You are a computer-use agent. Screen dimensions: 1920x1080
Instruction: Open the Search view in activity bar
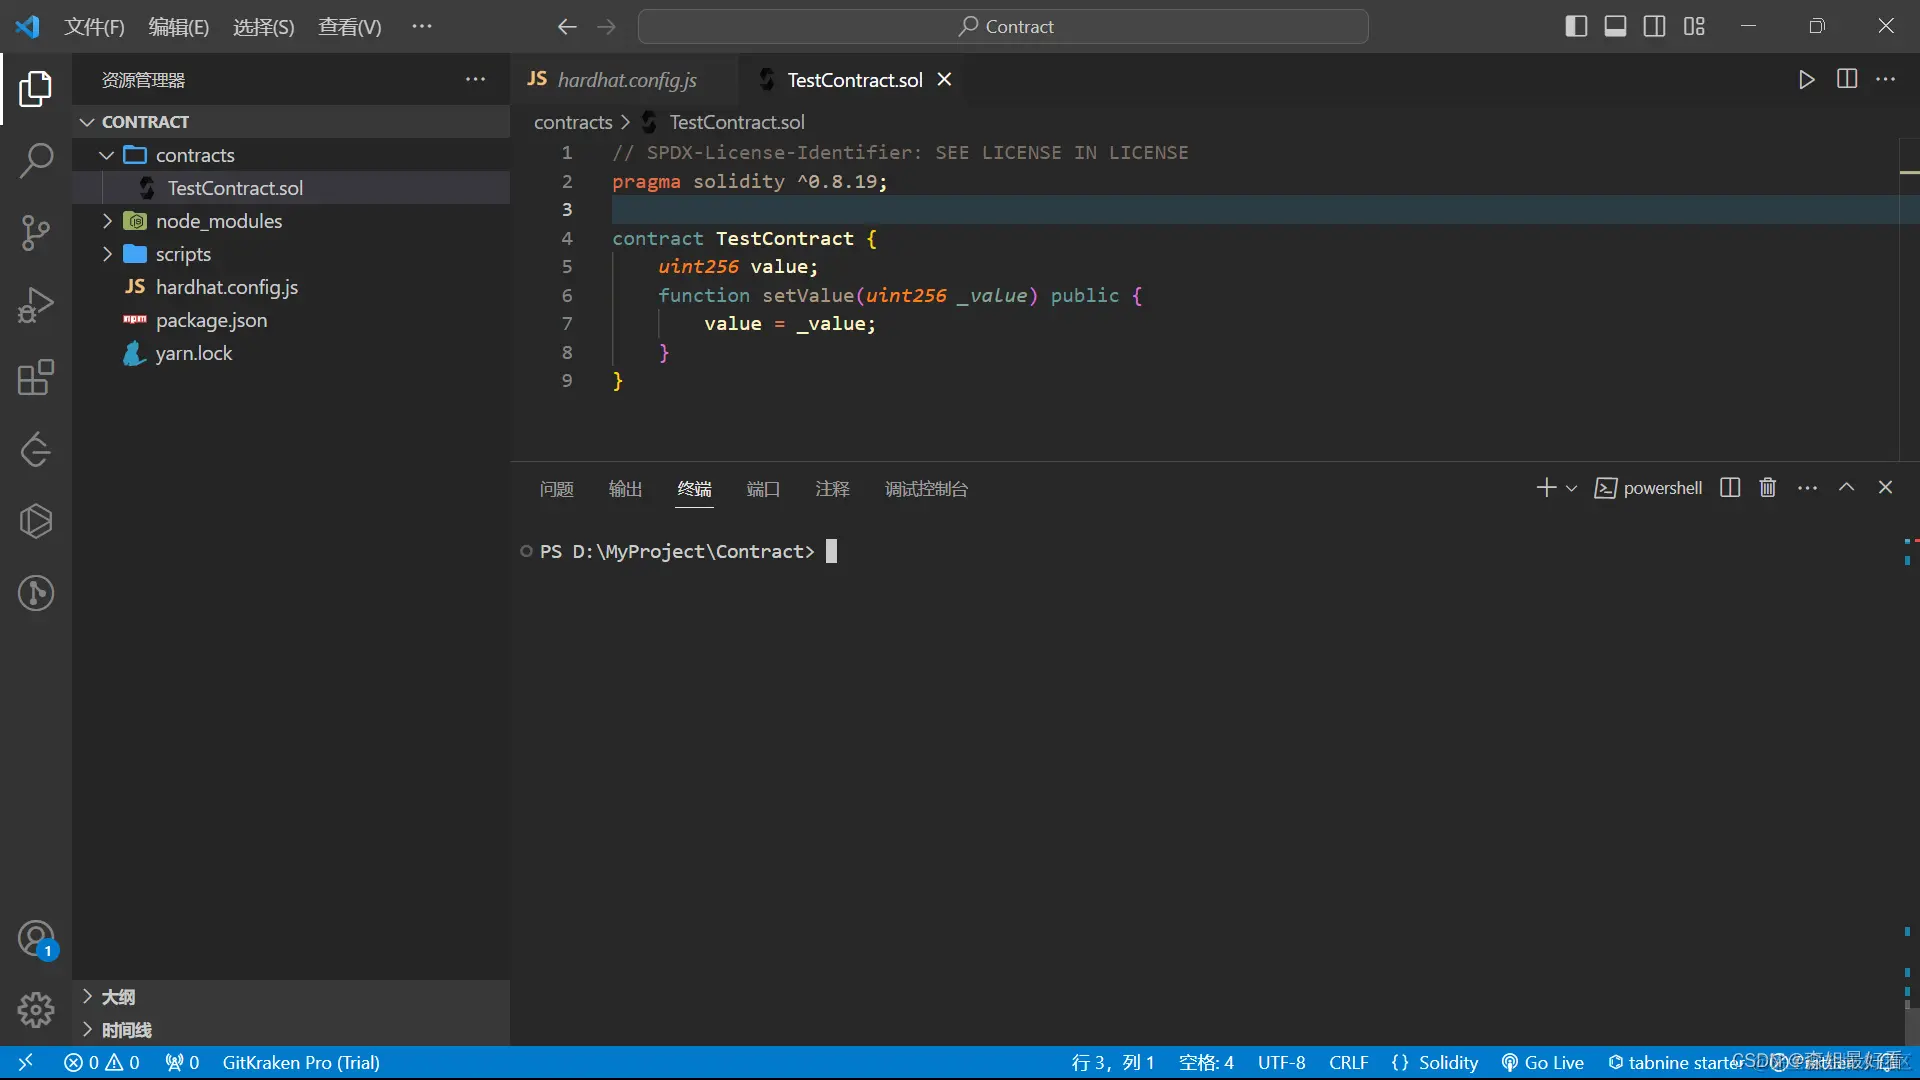(x=36, y=160)
